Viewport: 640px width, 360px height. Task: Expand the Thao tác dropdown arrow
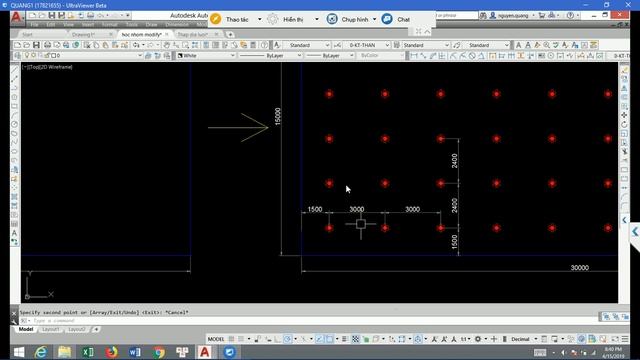260,19
